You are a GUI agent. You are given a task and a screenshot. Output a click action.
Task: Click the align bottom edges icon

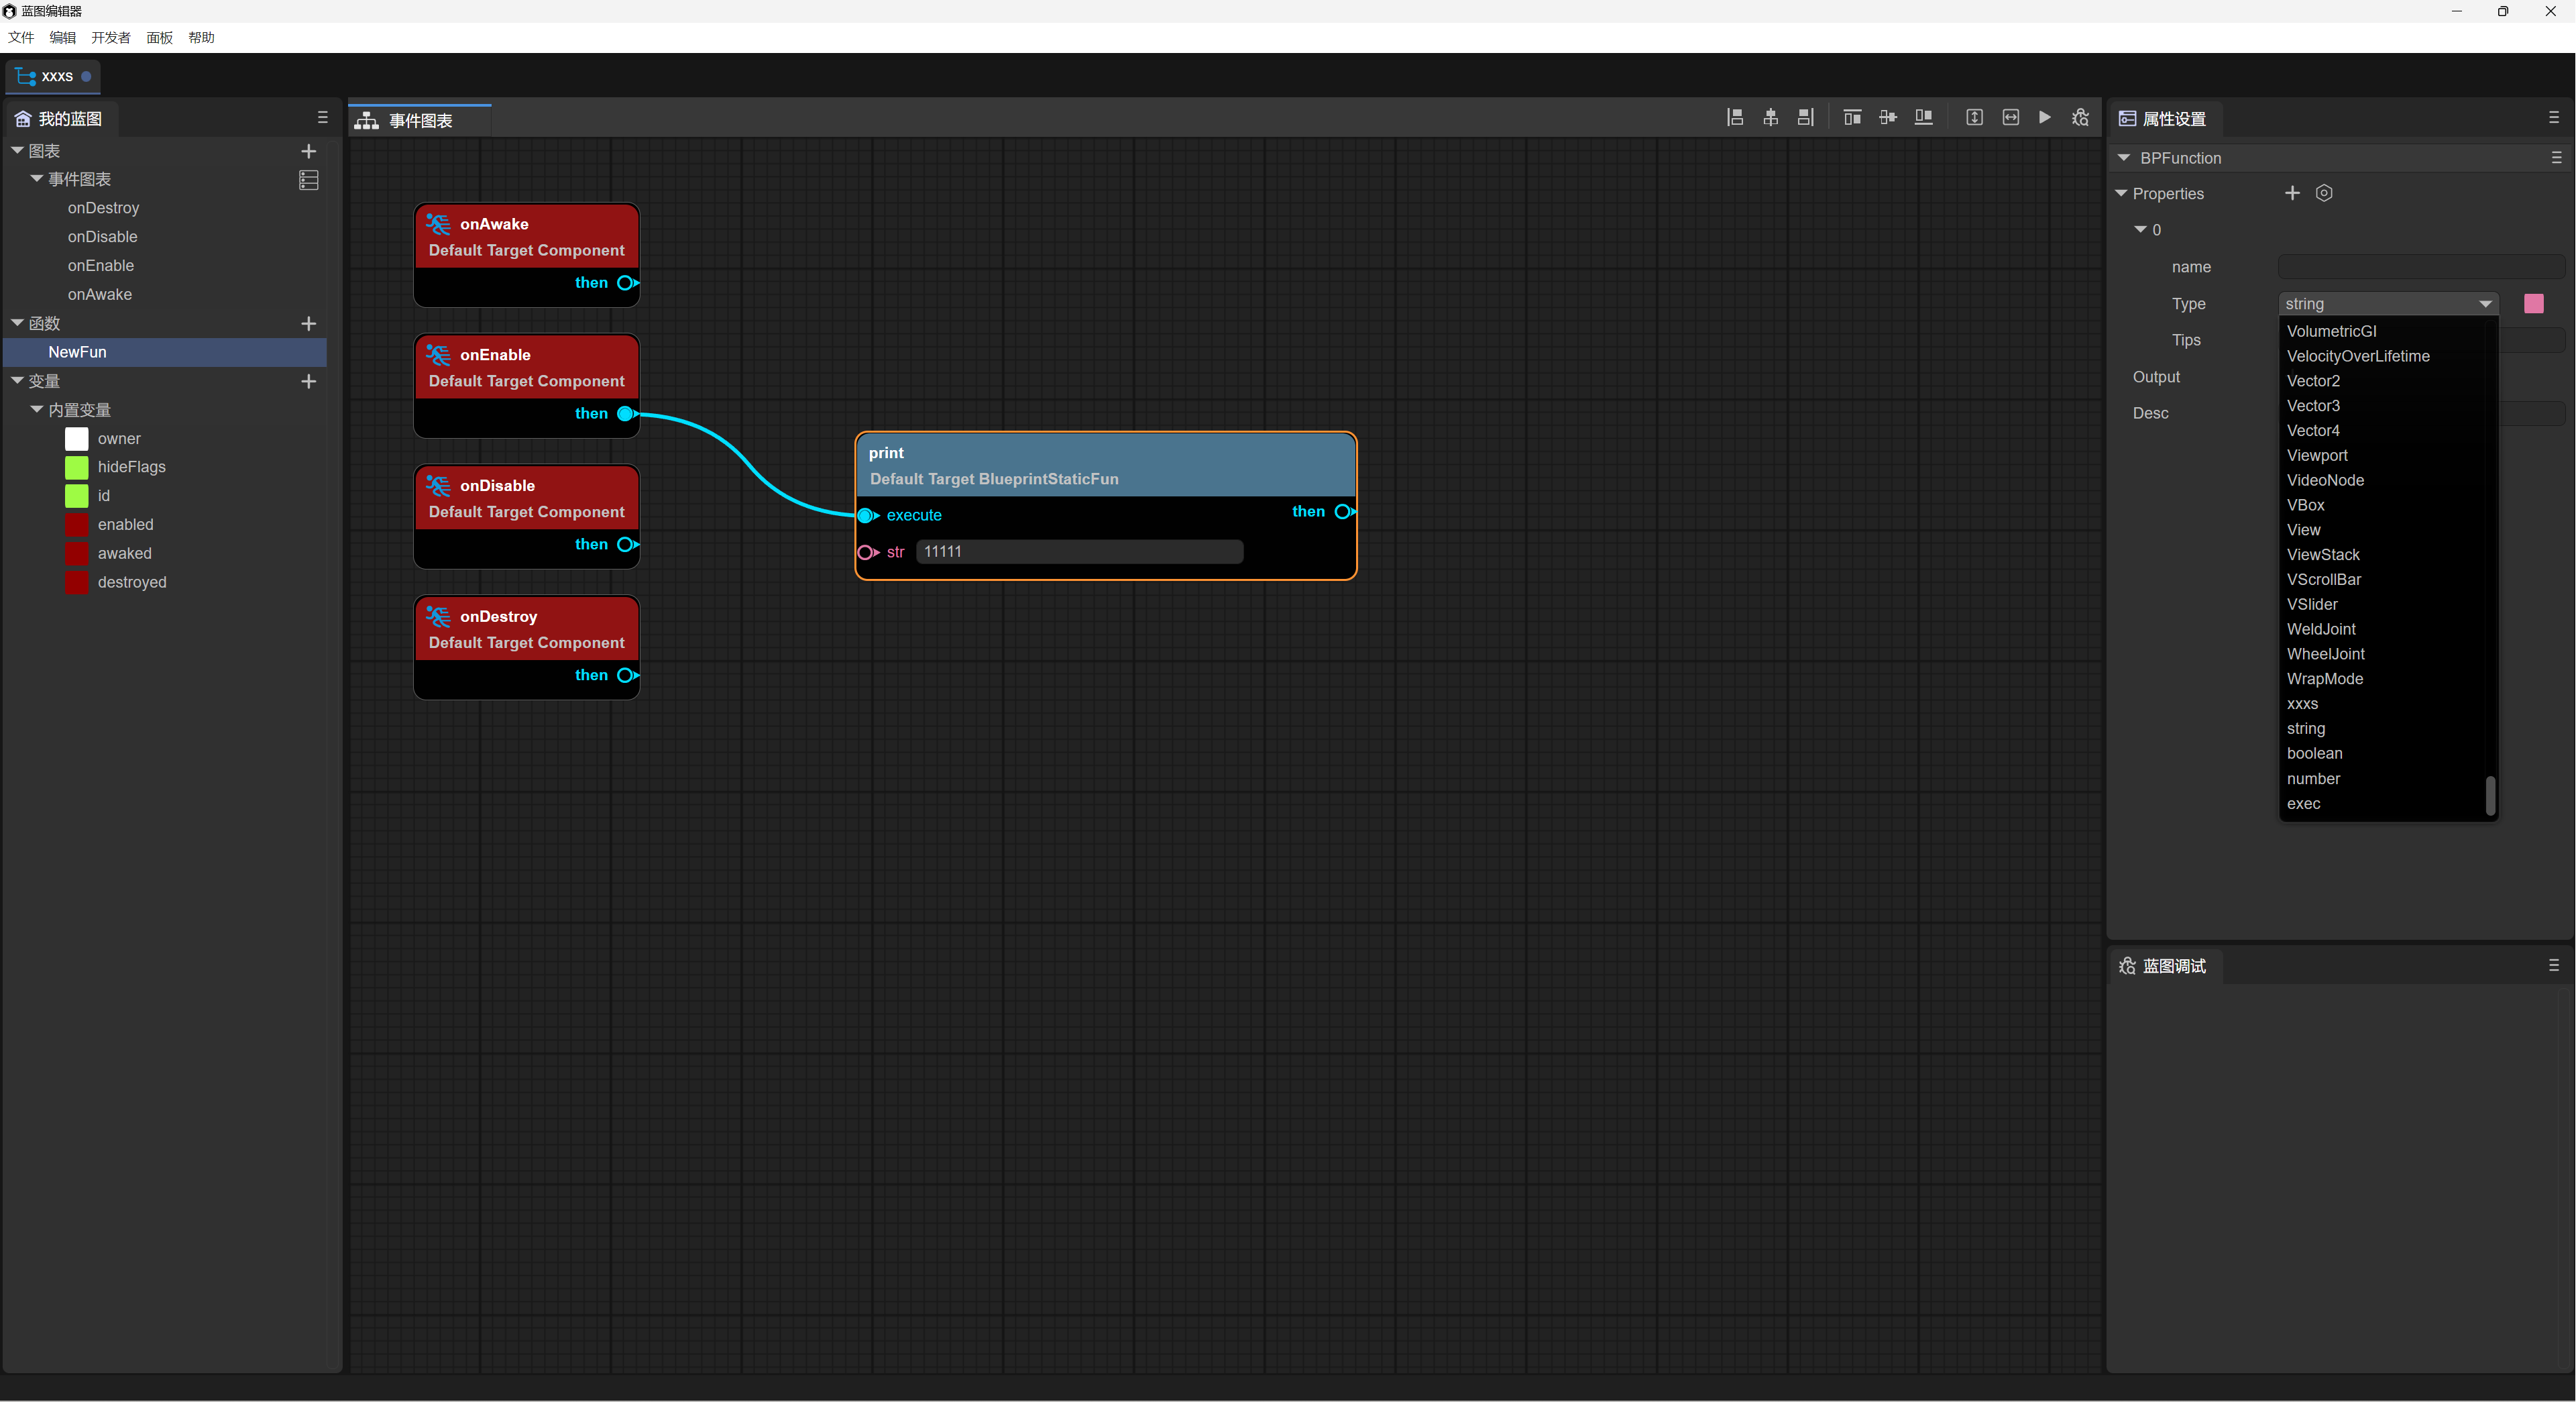click(1923, 118)
